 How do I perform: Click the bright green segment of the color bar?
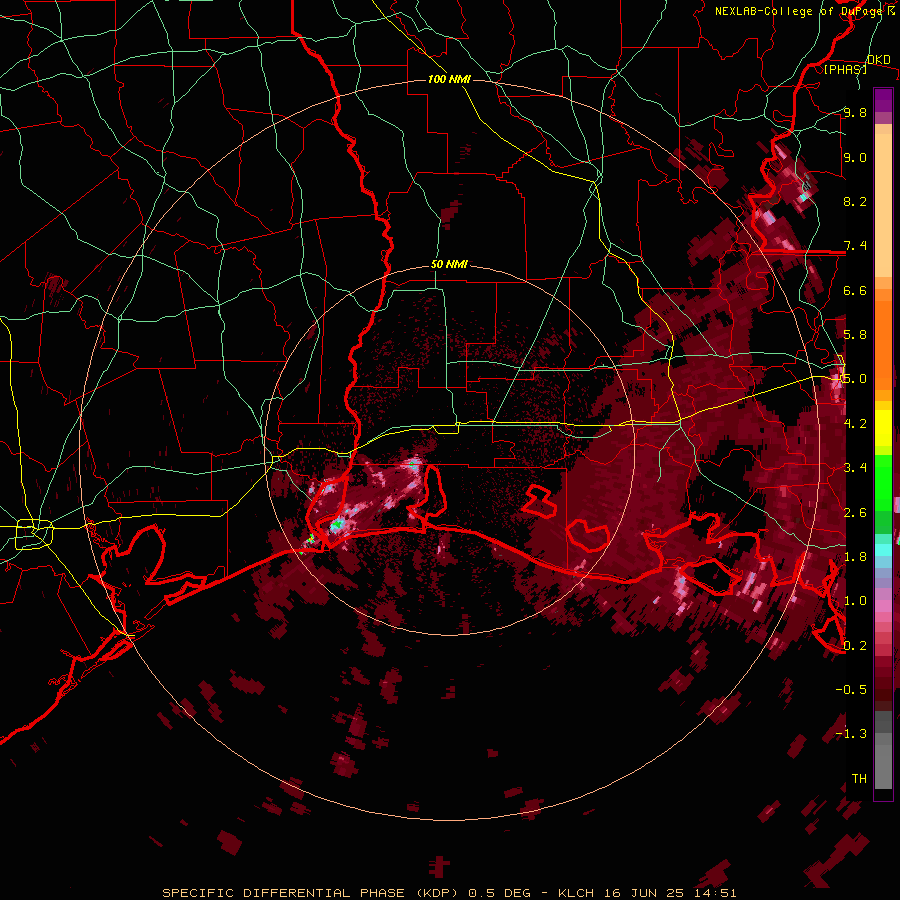pyautogui.click(x=883, y=483)
